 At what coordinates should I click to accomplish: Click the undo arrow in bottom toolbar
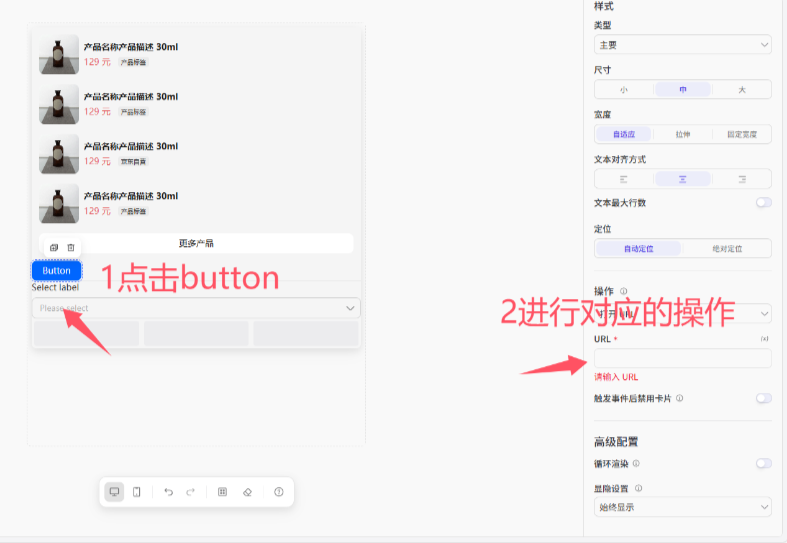(x=168, y=492)
